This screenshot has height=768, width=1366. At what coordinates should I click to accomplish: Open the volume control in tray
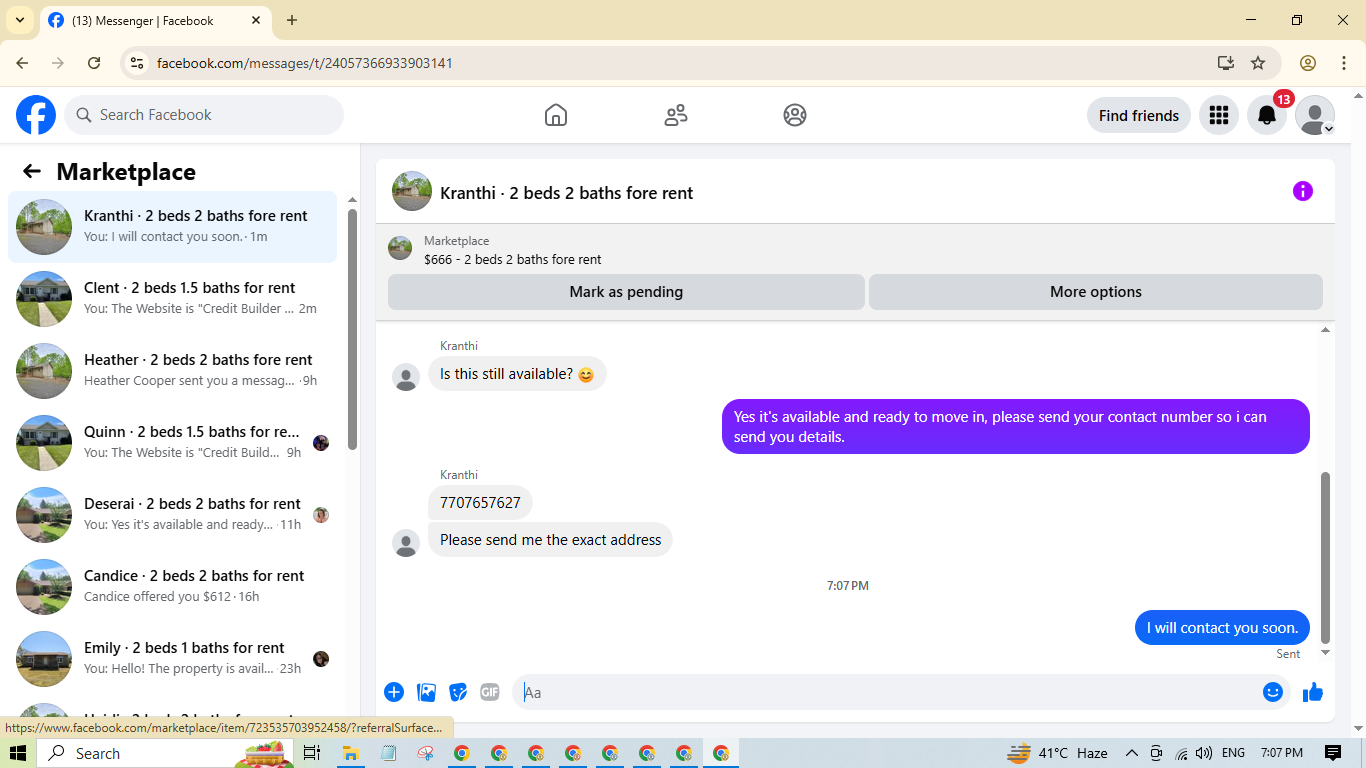pos(1203,753)
